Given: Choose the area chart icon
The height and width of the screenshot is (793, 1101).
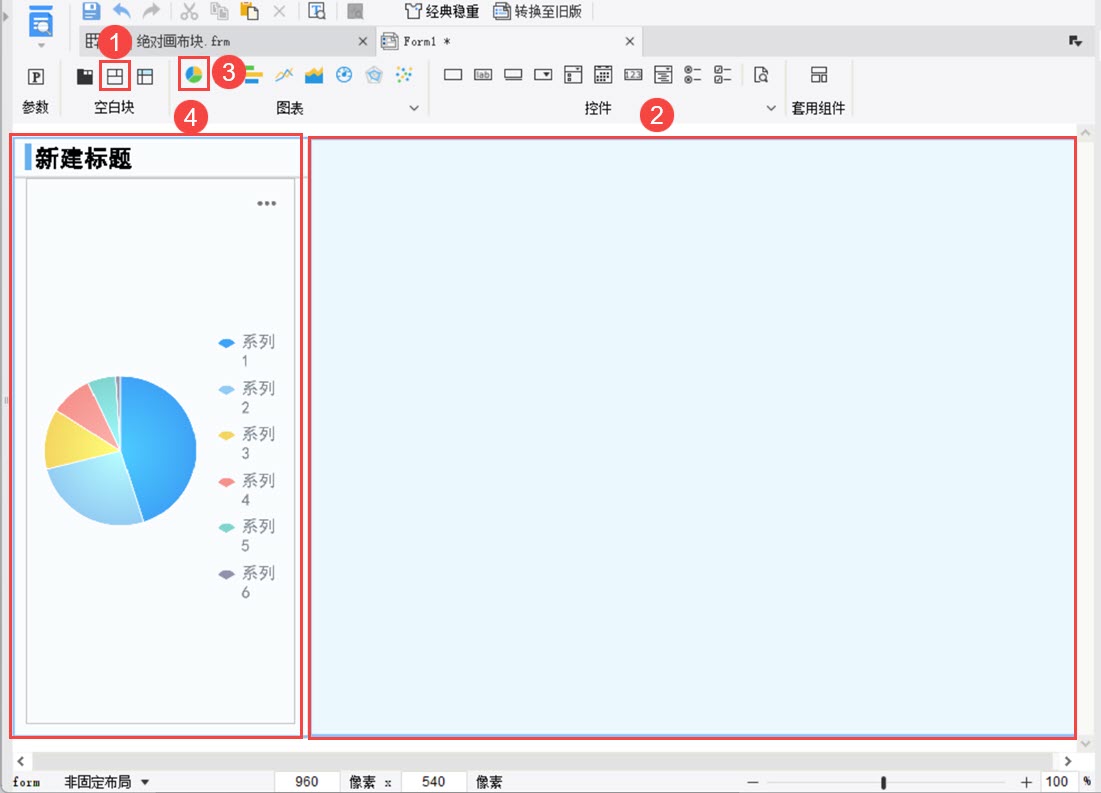Looking at the screenshot, I should point(314,74).
